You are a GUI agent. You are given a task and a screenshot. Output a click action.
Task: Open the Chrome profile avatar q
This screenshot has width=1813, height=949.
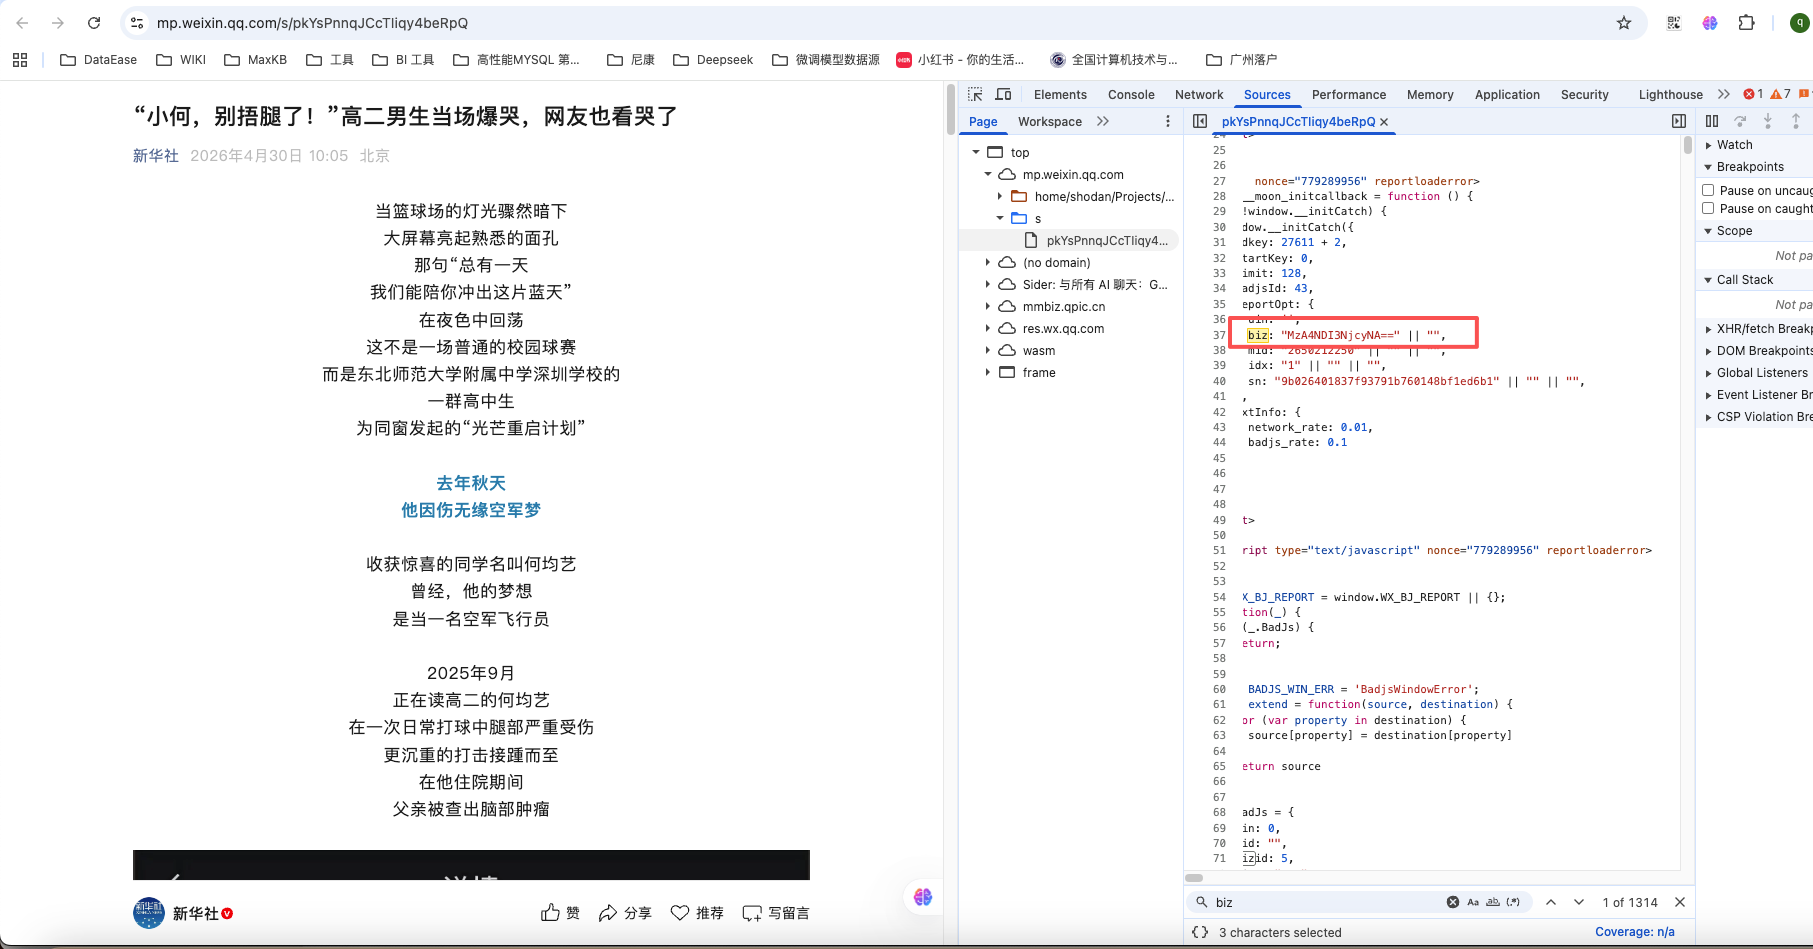point(1800,23)
